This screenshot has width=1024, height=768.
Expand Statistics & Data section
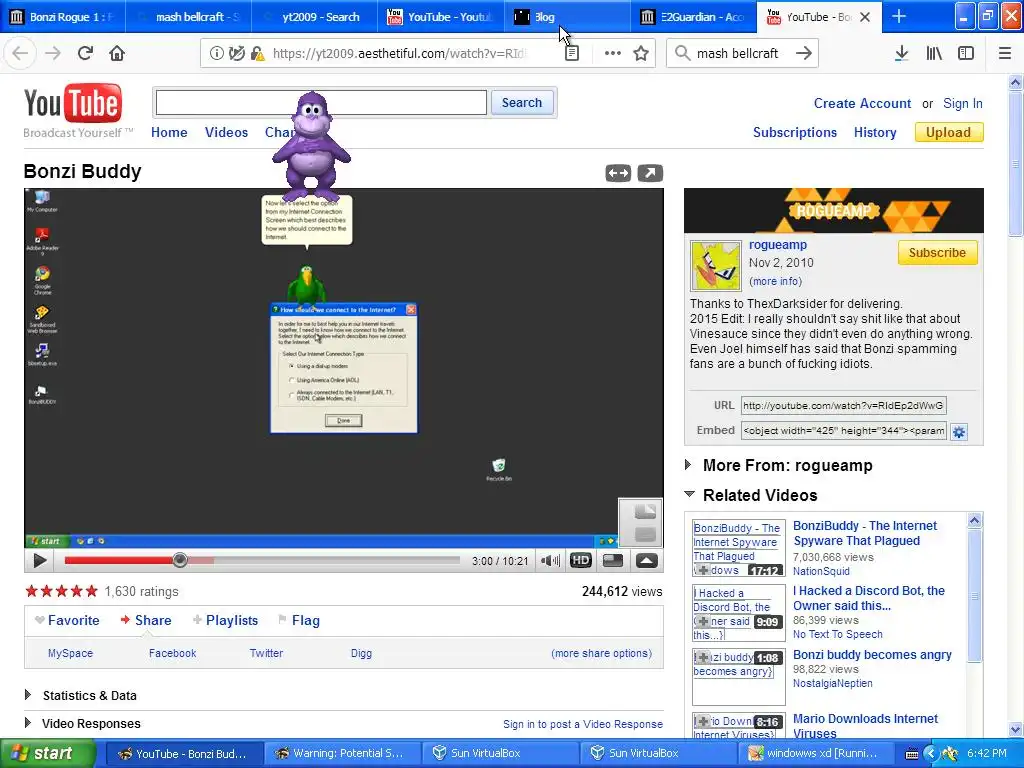click(27, 695)
